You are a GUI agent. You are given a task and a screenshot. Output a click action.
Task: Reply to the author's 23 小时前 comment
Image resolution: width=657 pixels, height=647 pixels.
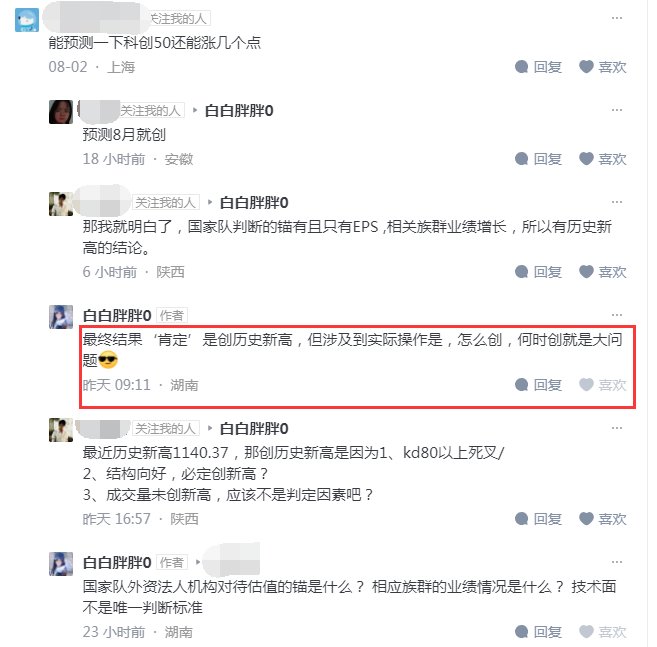pyautogui.click(x=538, y=631)
